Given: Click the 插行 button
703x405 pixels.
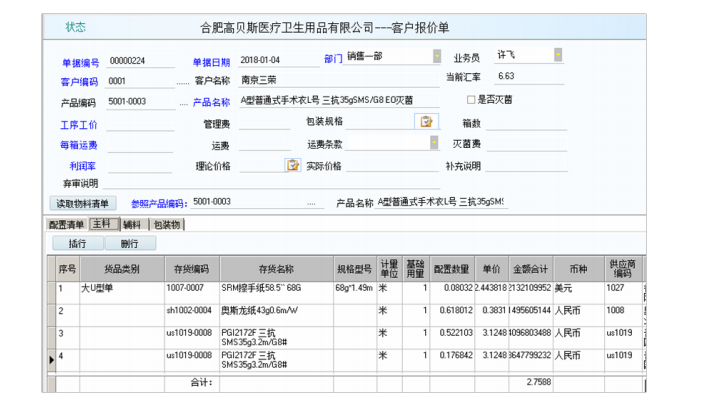Looking at the screenshot, I should click(x=78, y=244).
